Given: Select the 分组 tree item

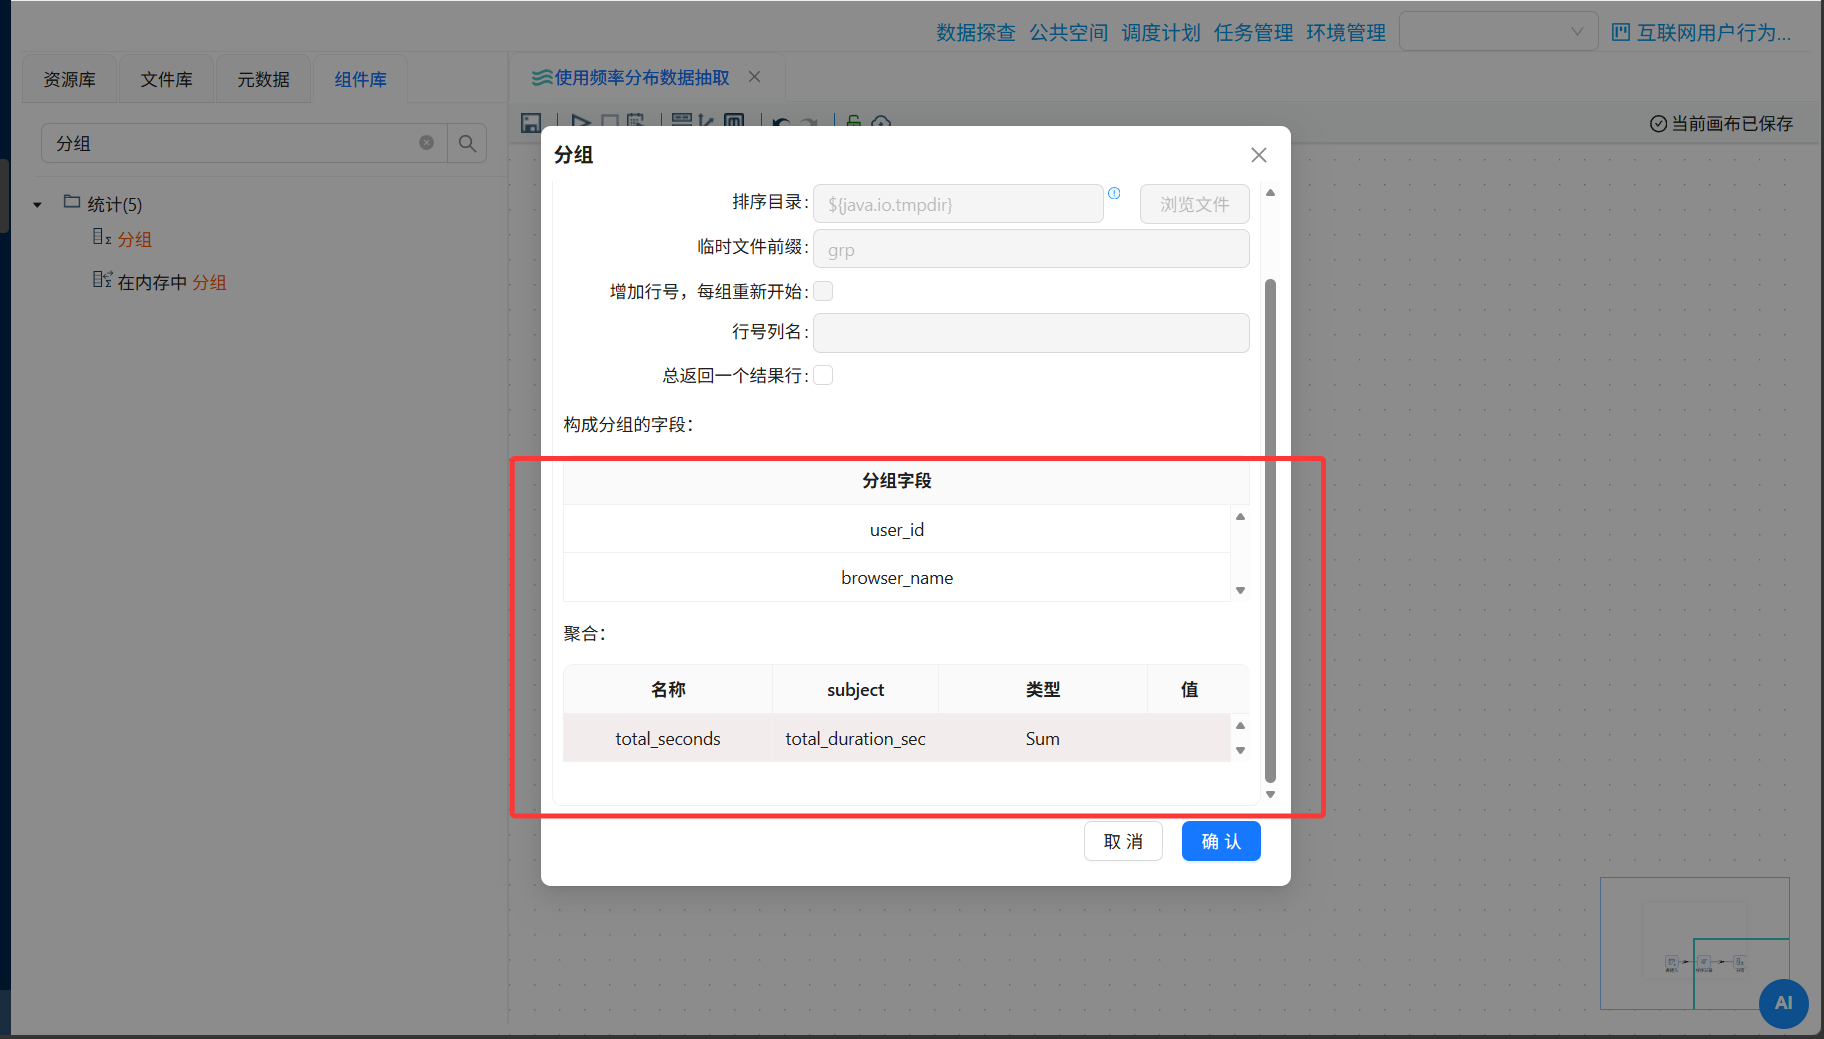Looking at the screenshot, I should [x=135, y=239].
